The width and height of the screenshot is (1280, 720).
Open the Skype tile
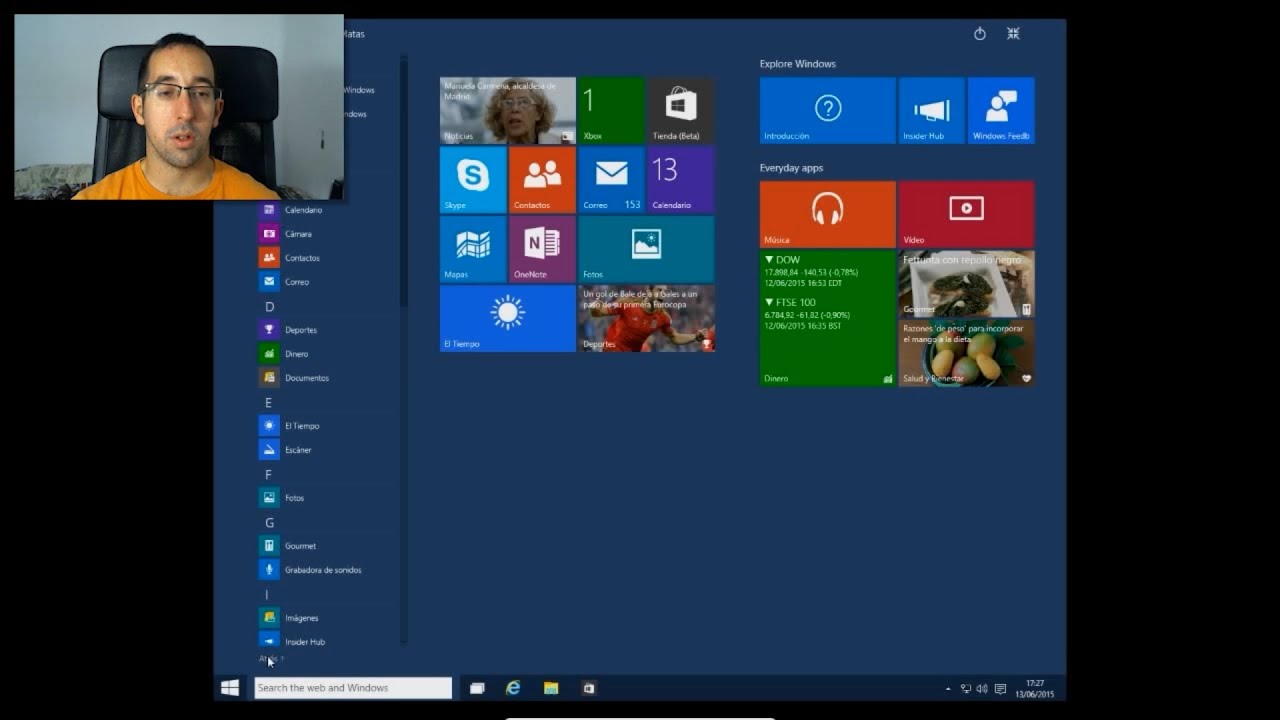coord(473,180)
